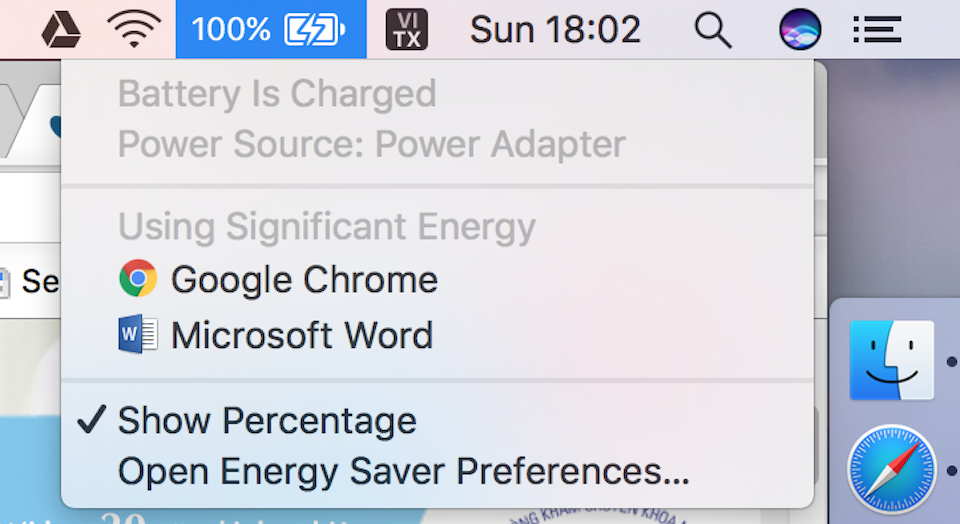Select Microsoft Word in the battery menu
960x524 pixels.
click(x=302, y=334)
